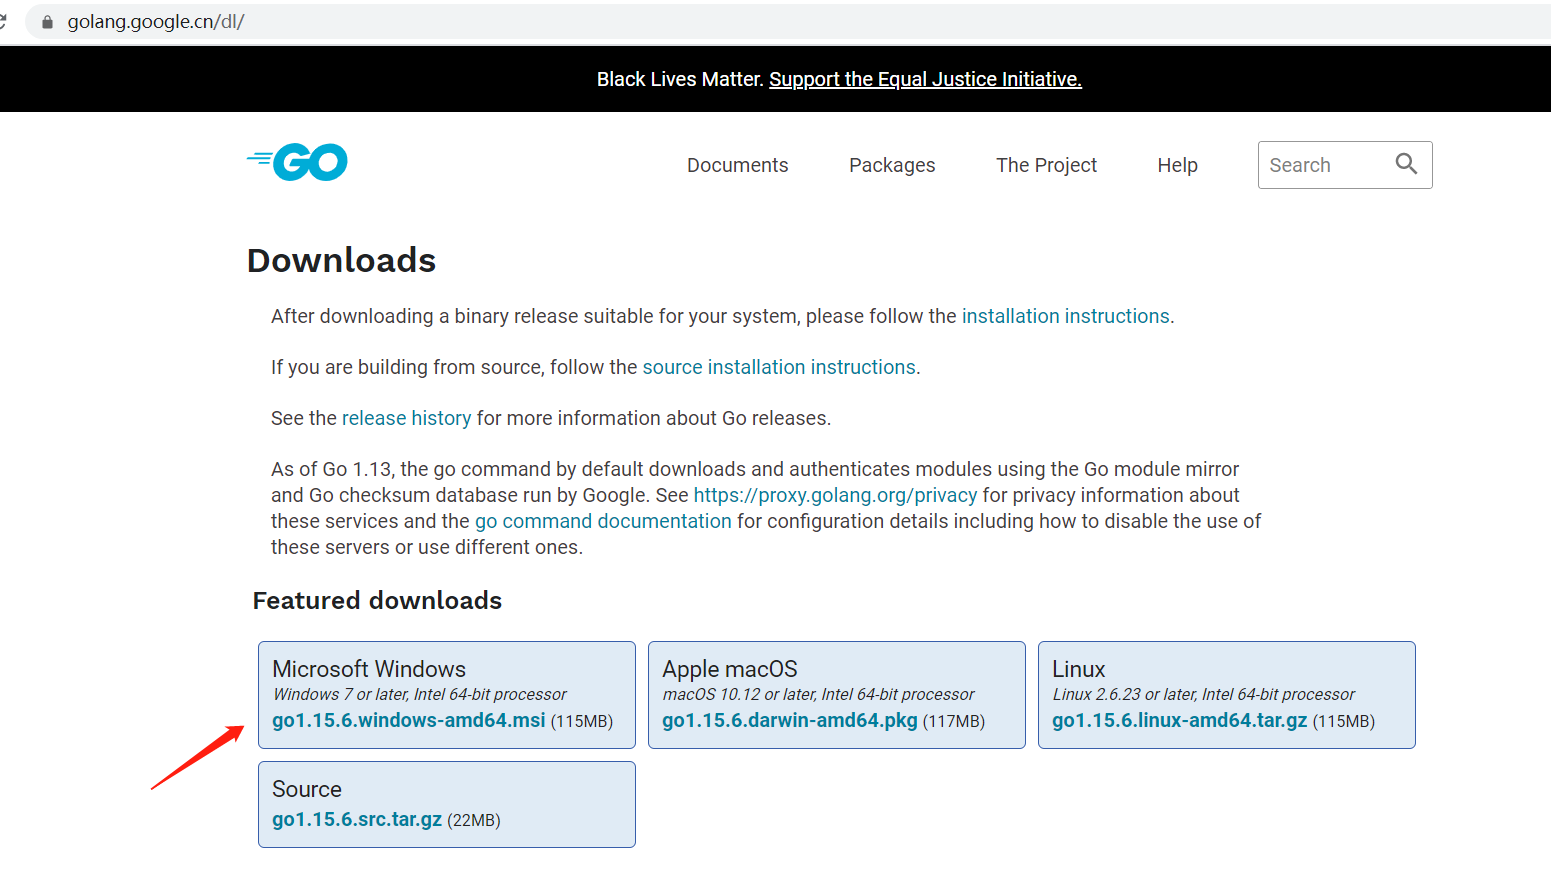Viewport: 1551px width, 880px height.
Task: Download go1.15.6.linux-amd64.tar.gz archive
Action: tap(1179, 720)
